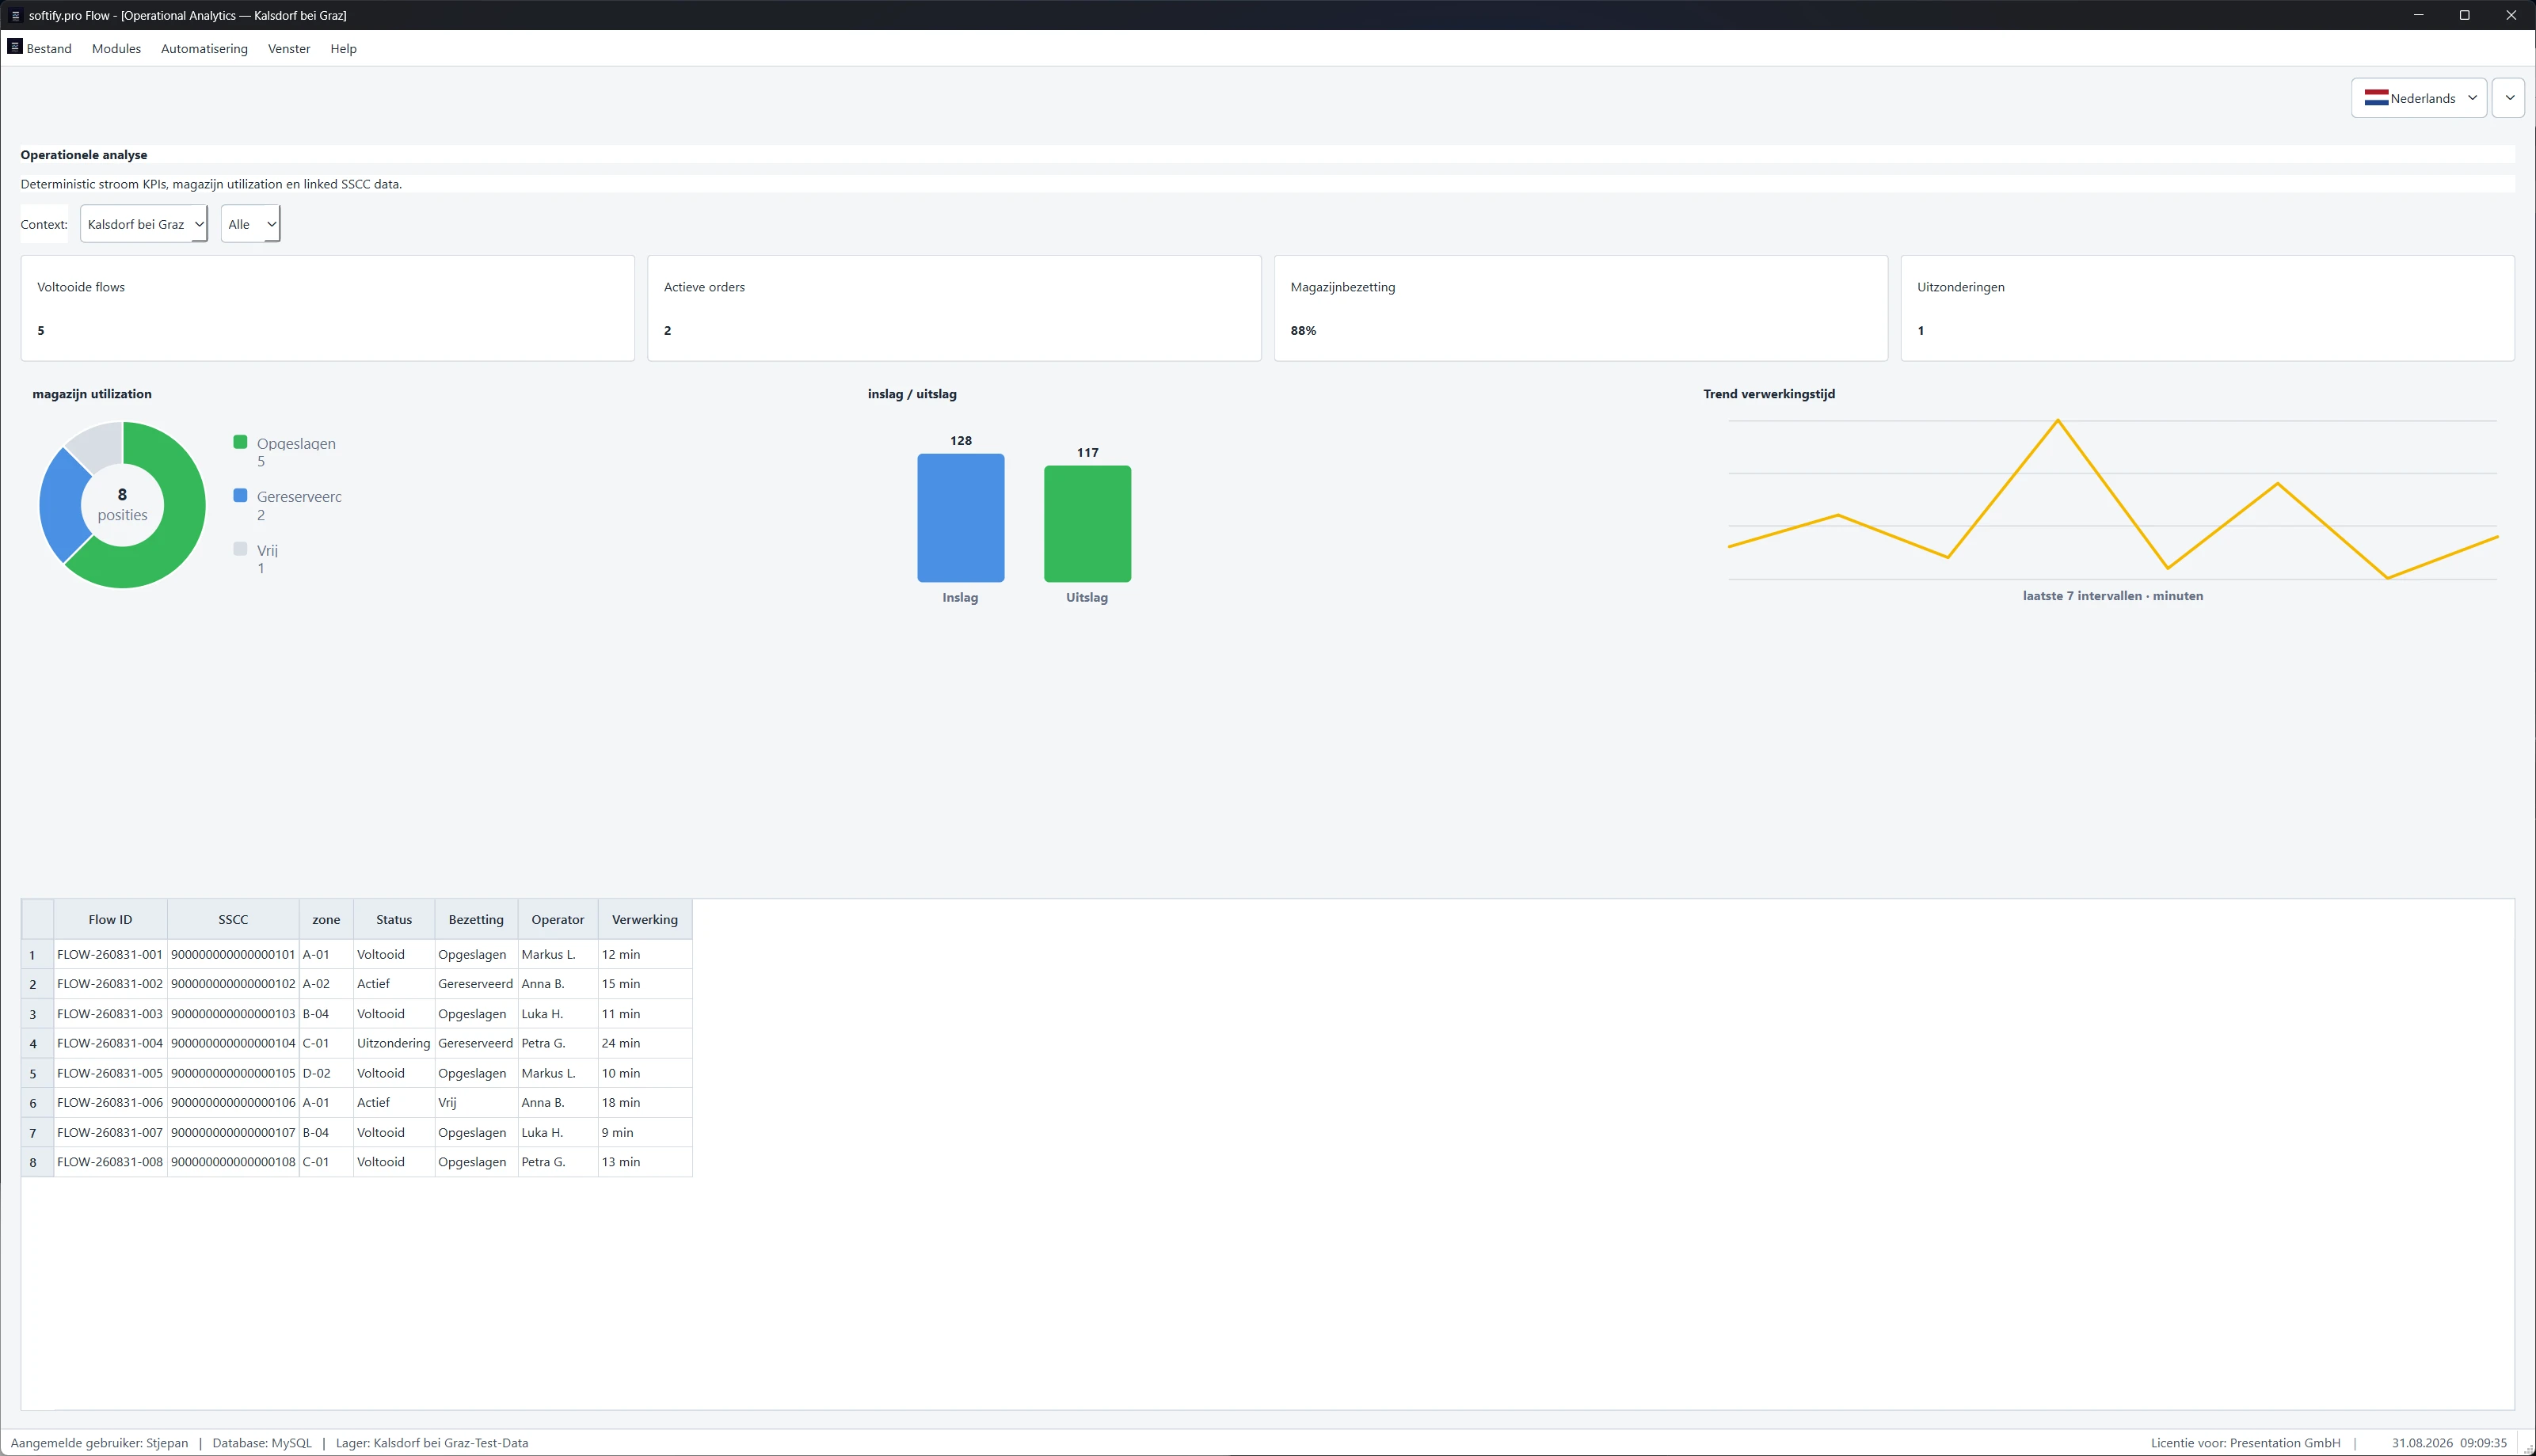Click the Database: MySQL status entry
This screenshot has width=2536, height=1456.
[x=262, y=1443]
